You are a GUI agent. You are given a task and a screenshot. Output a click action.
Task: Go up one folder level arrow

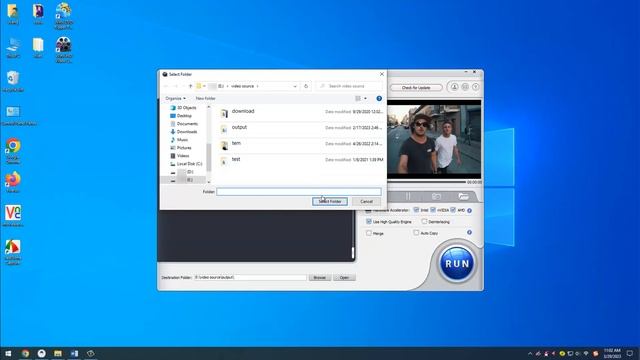coord(190,86)
